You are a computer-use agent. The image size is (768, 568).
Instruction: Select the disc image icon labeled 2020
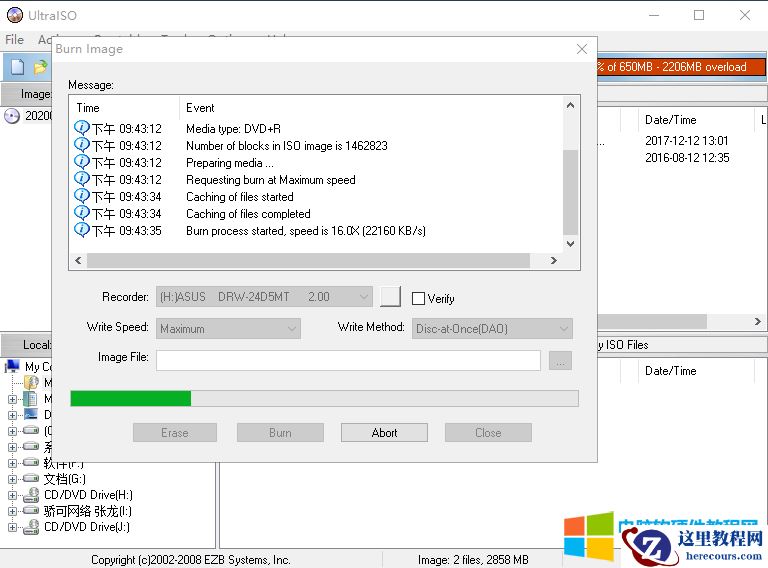pyautogui.click(x=12, y=116)
